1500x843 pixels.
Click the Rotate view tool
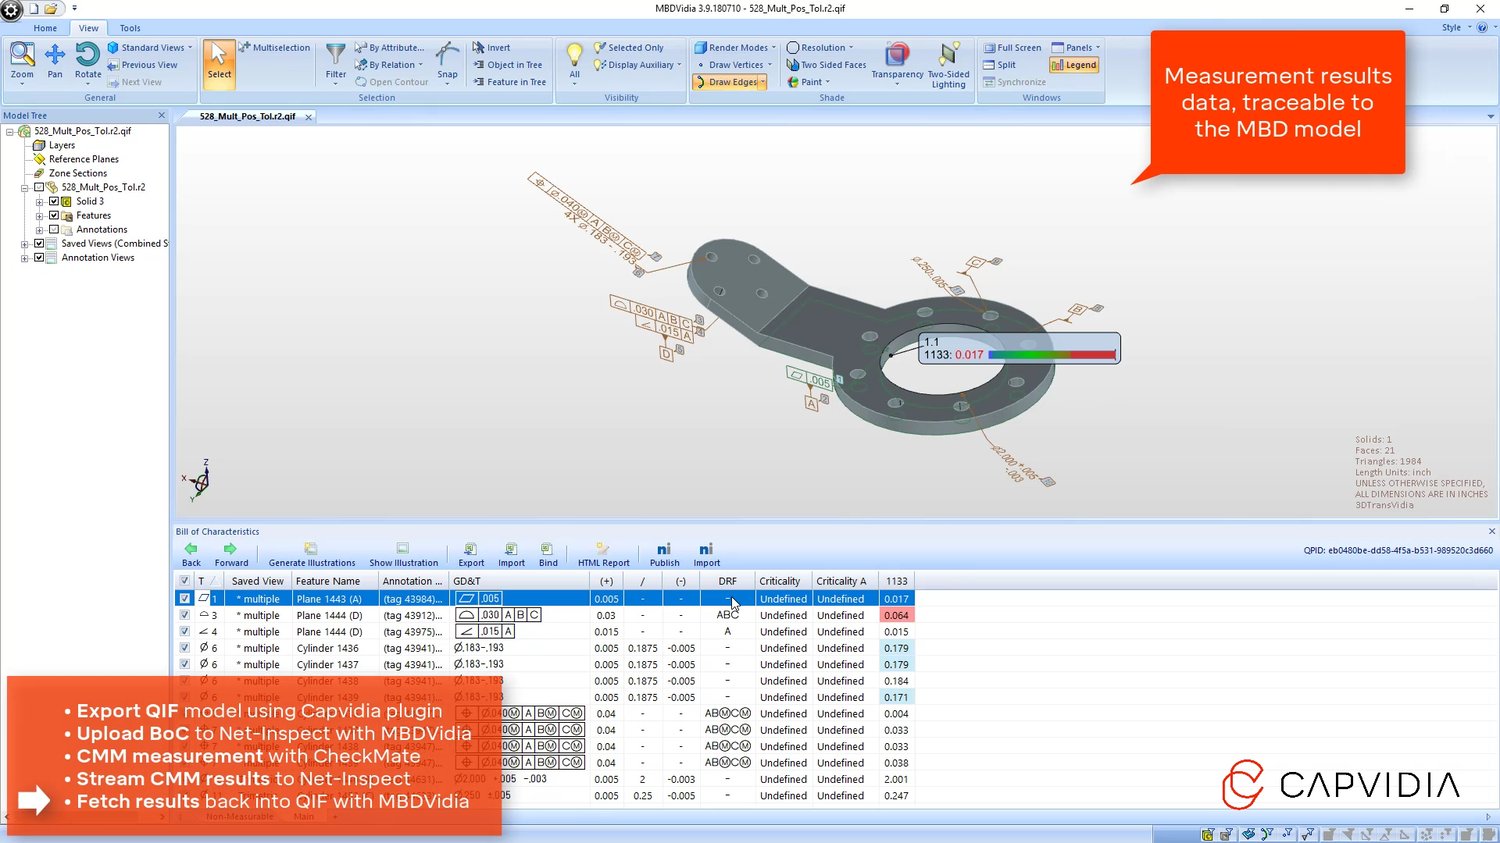coord(88,60)
